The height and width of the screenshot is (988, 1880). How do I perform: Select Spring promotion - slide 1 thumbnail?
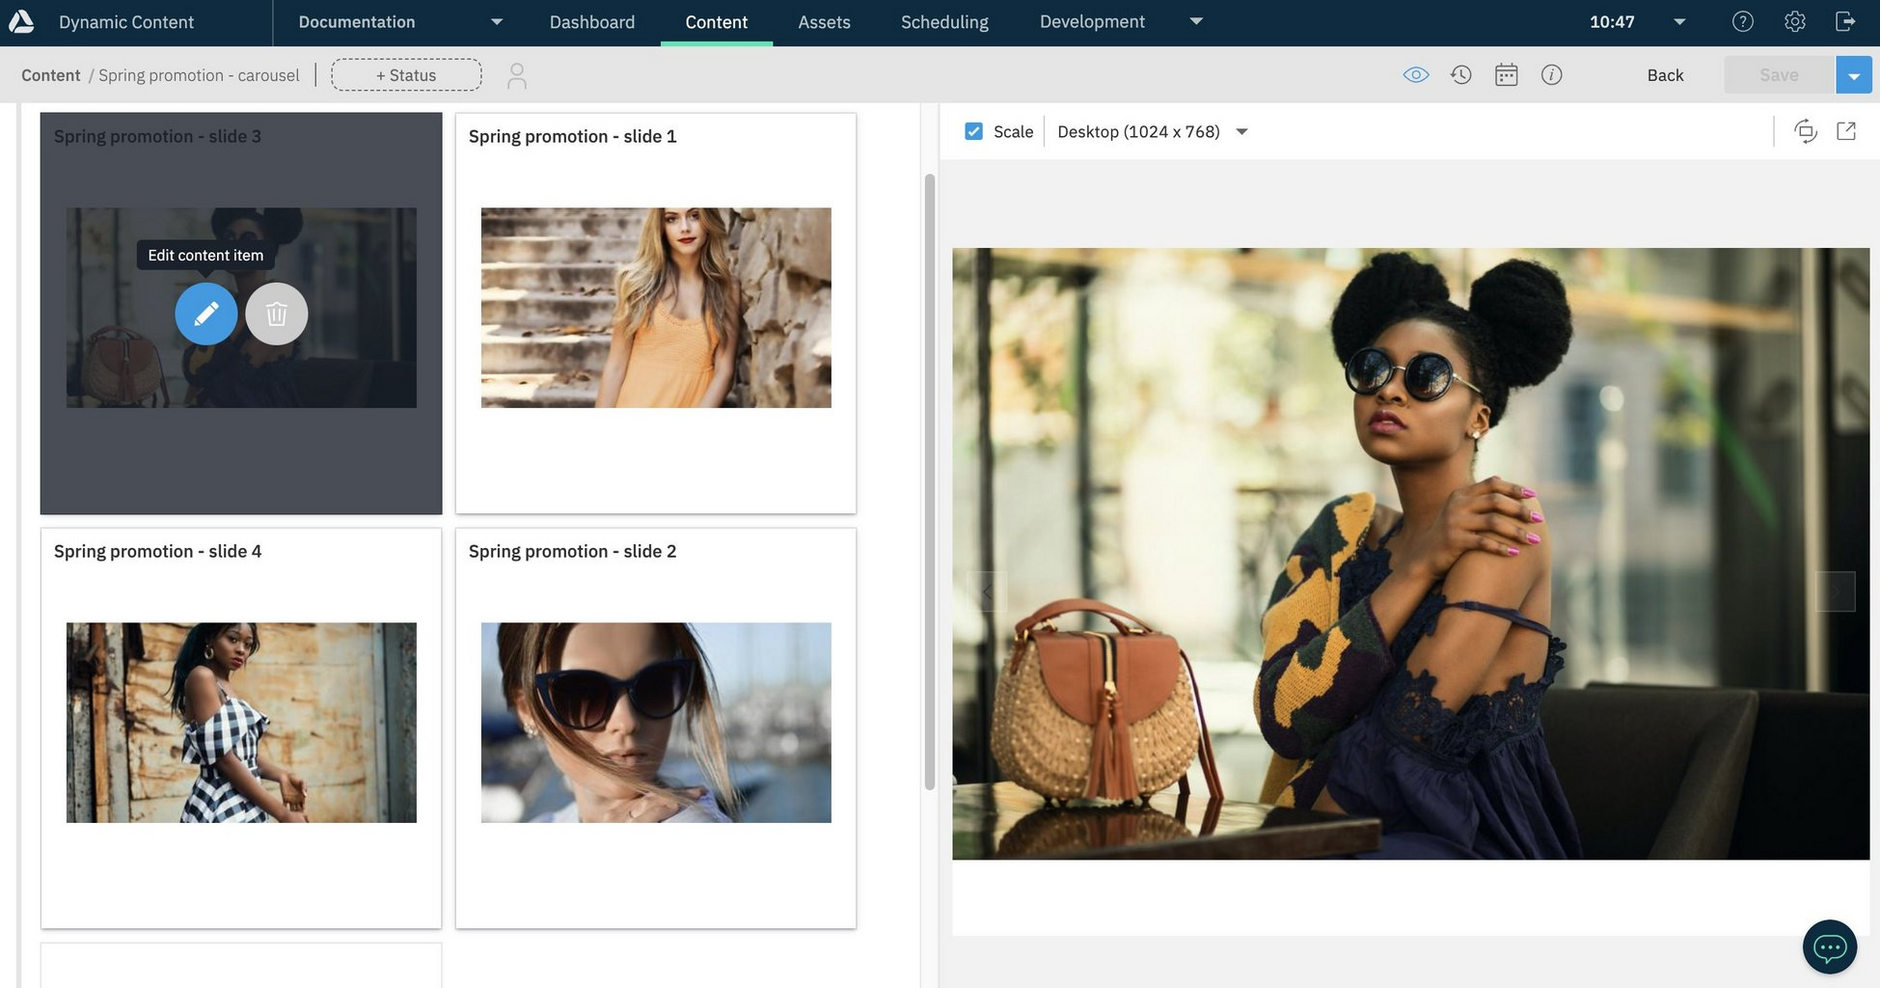point(656,307)
